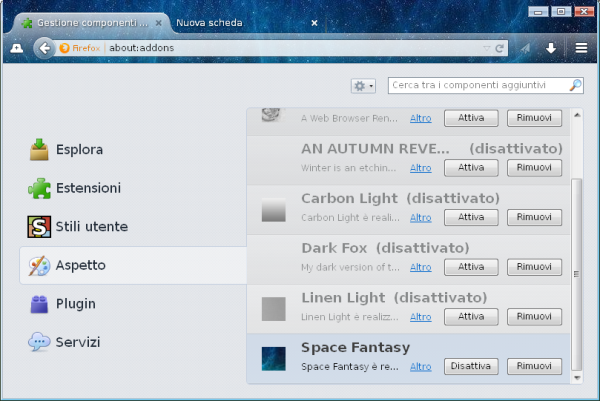Click the Linen Light theme thumbnail
Image resolution: width=600 pixels, height=401 pixels.
pyautogui.click(x=274, y=309)
